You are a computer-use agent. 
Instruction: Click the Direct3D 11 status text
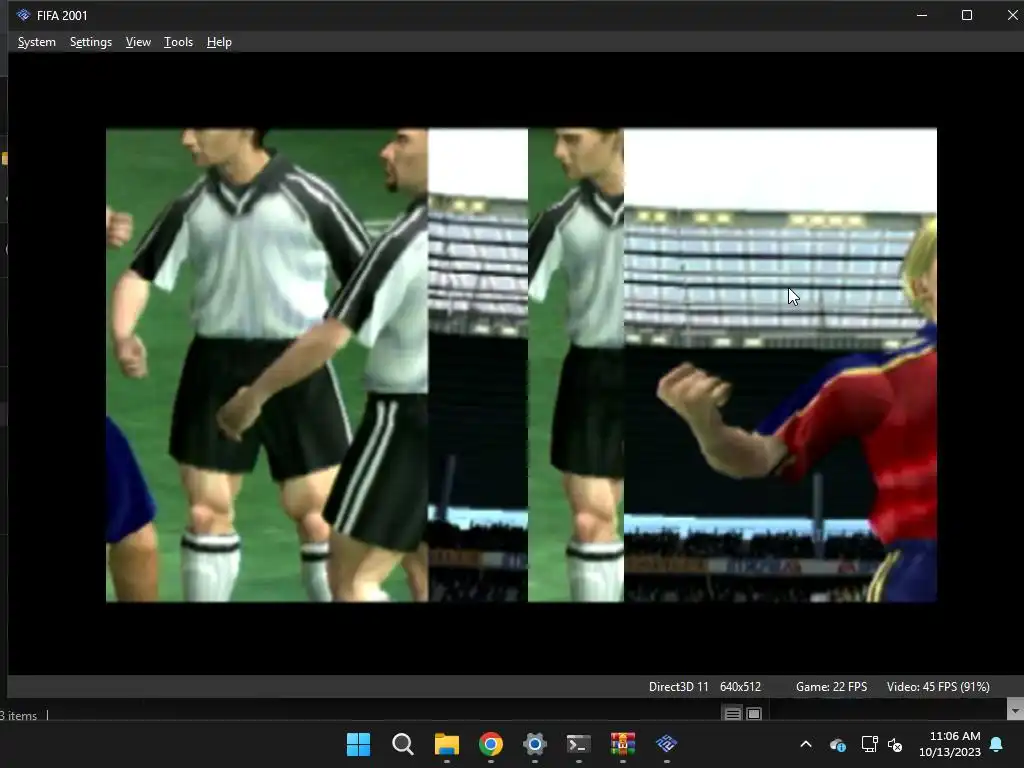[679, 687]
